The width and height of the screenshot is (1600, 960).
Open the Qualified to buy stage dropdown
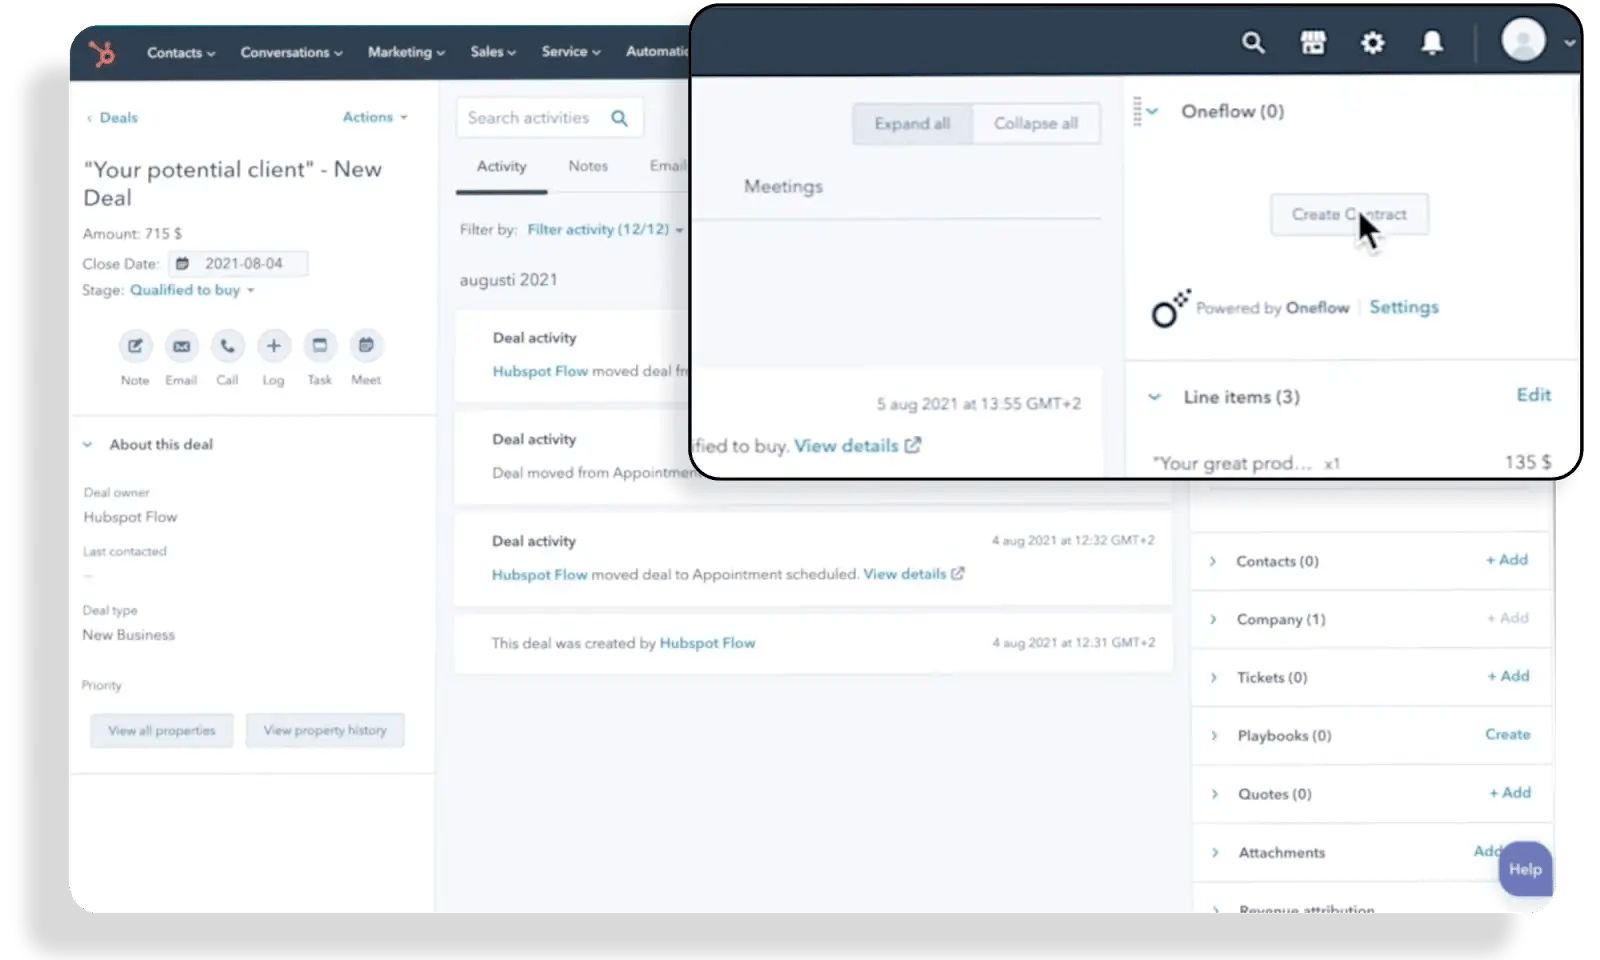click(x=192, y=290)
